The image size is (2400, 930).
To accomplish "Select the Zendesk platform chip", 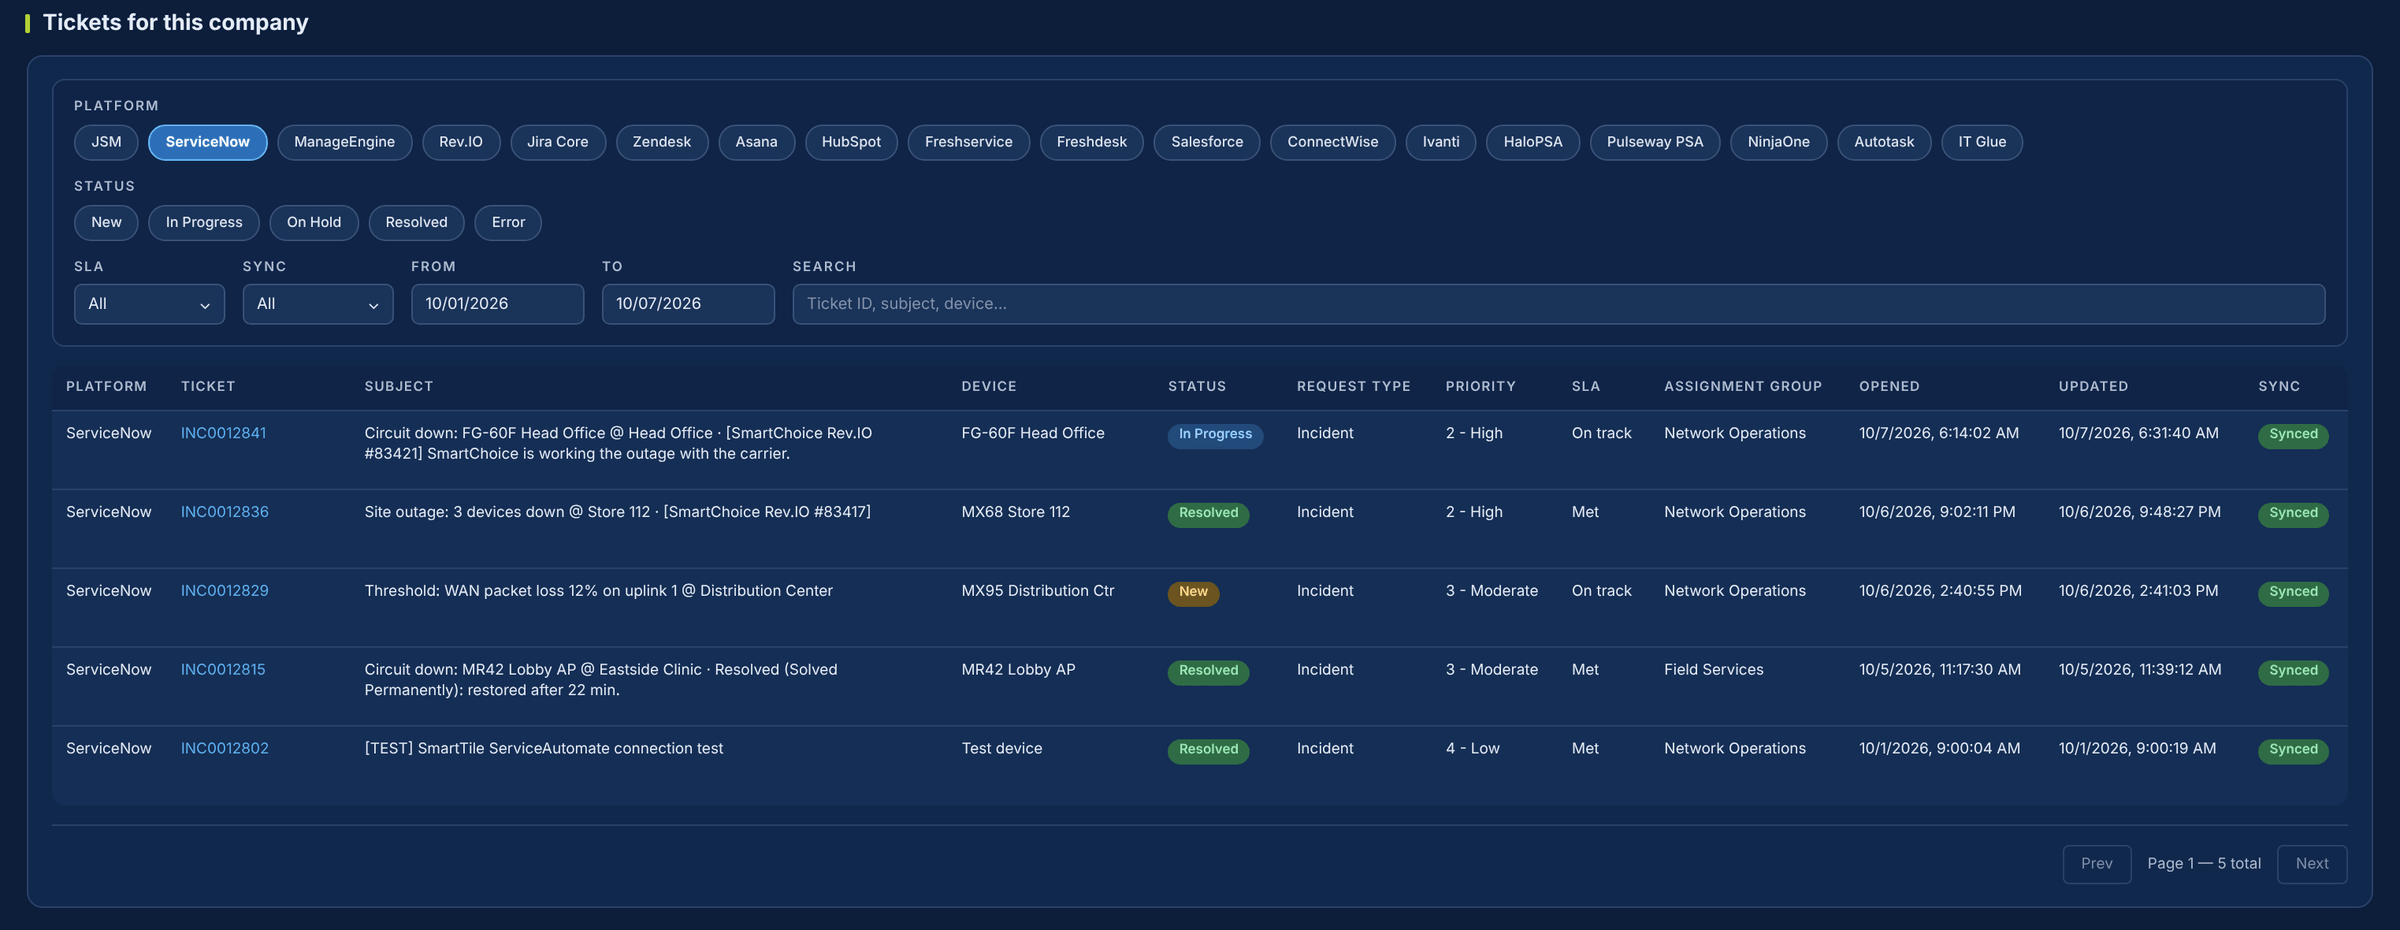I will pyautogui.click(x=662, y=142).
